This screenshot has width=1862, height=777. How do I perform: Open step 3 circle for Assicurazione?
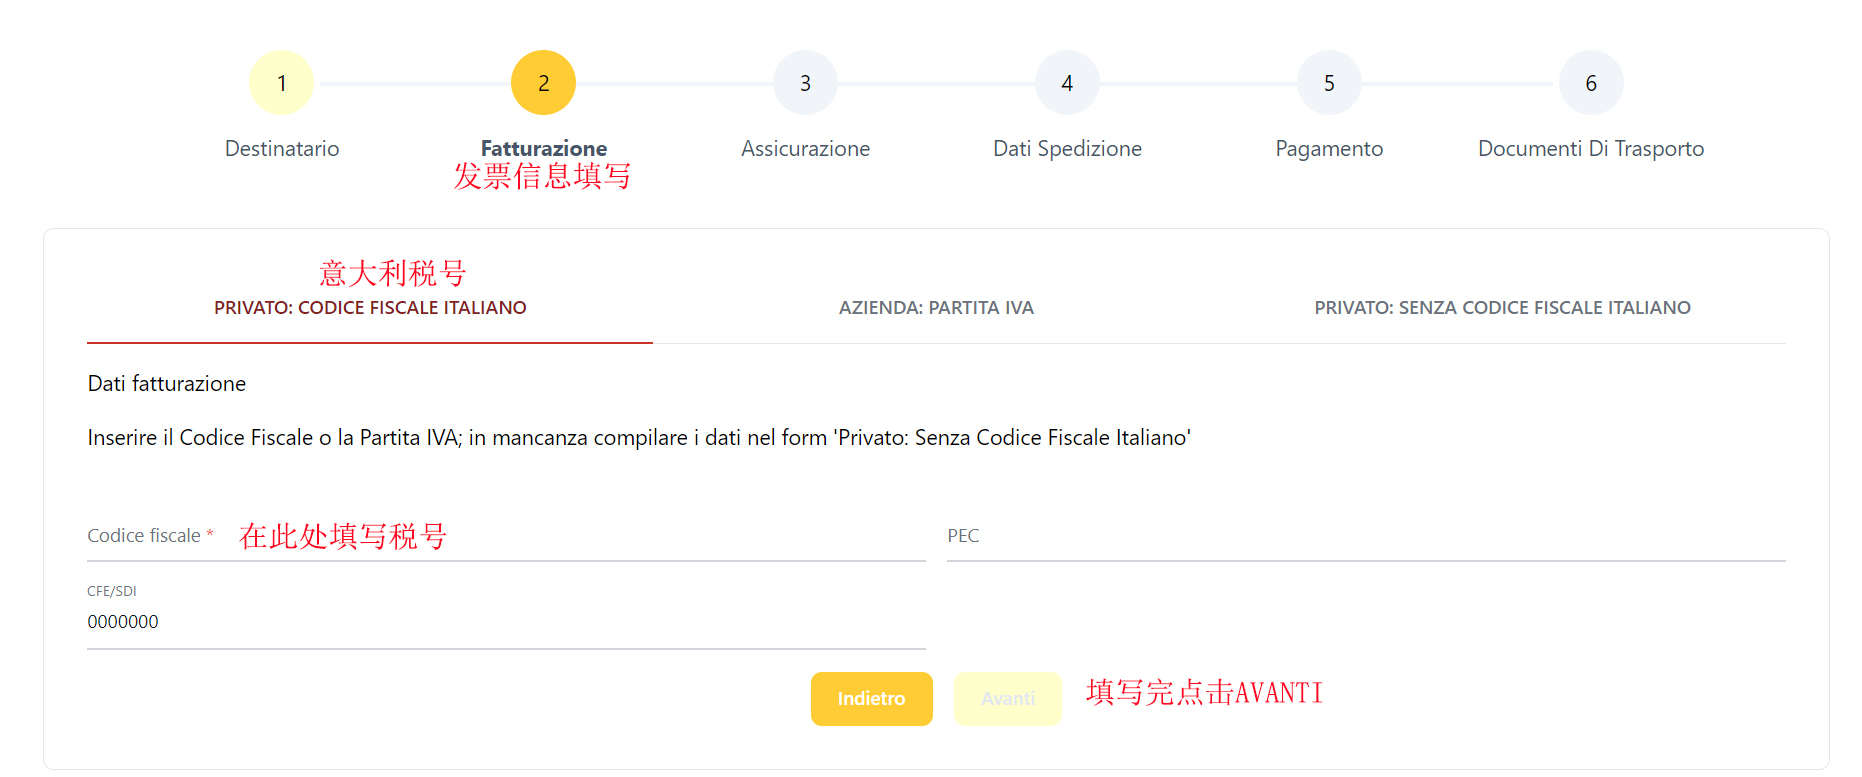[x=805, y=83]
